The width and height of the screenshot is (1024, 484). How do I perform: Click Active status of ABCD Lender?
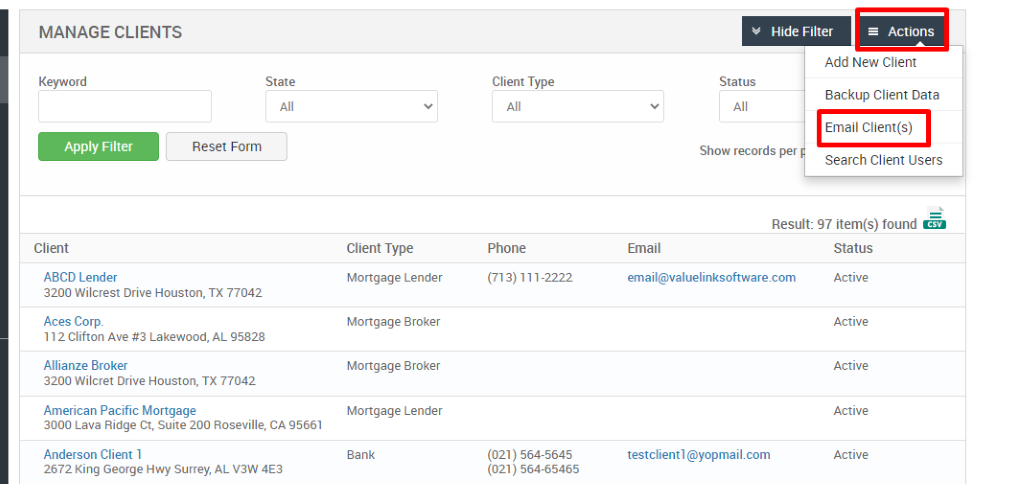(x=850, y=277)
